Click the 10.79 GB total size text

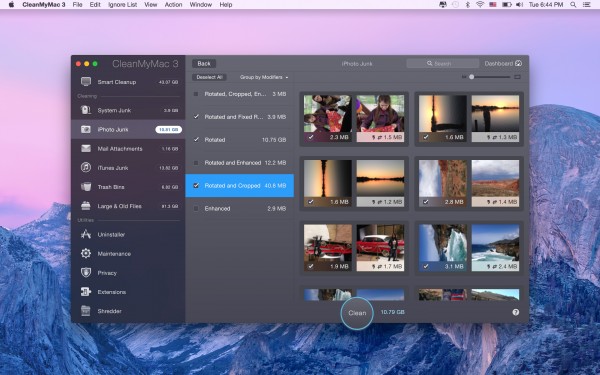[x=393, y=312]
